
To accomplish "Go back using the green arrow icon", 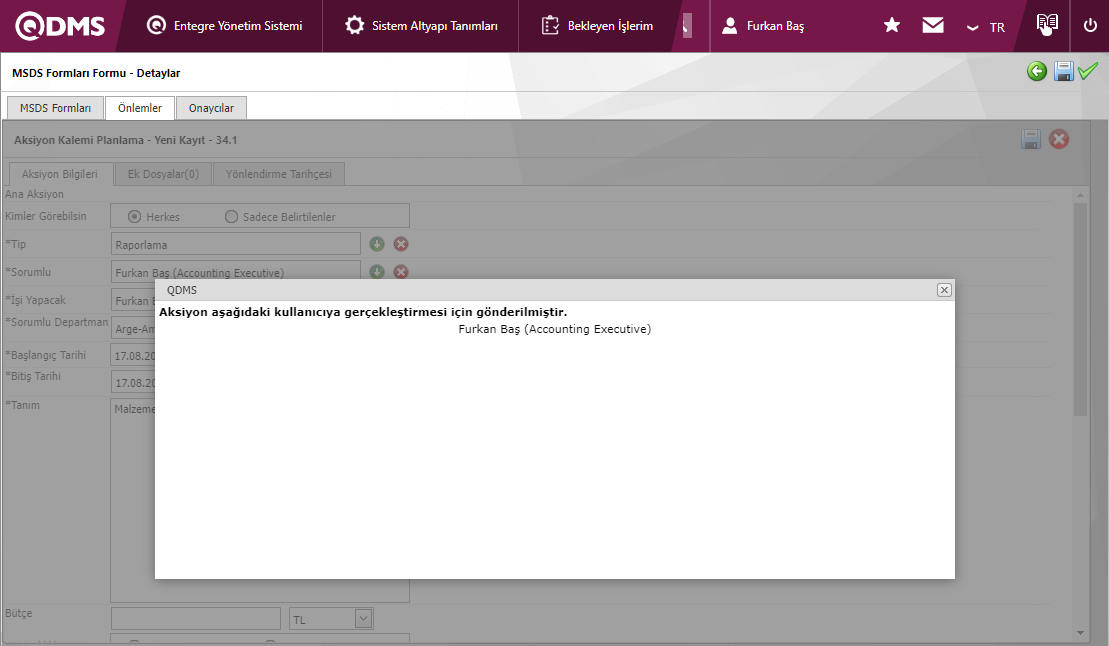I will [1037, 71].
